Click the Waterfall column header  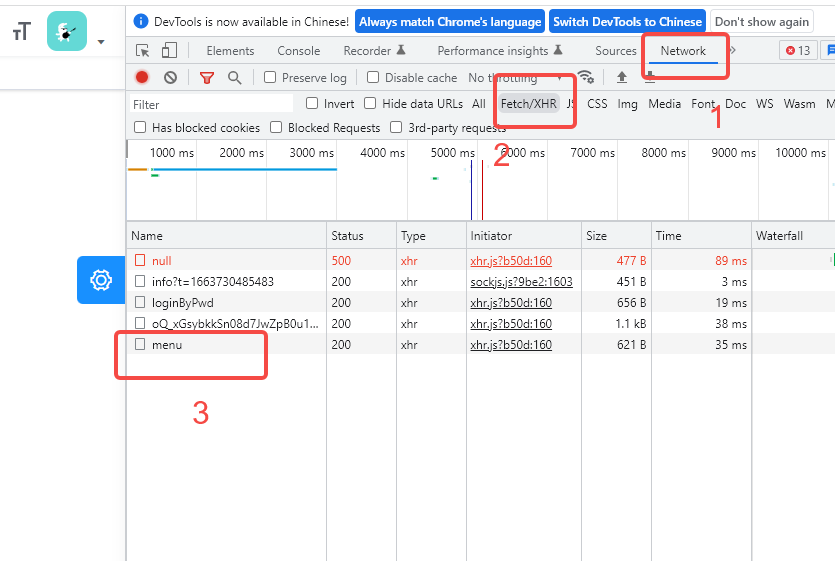(x=793, y=235)
